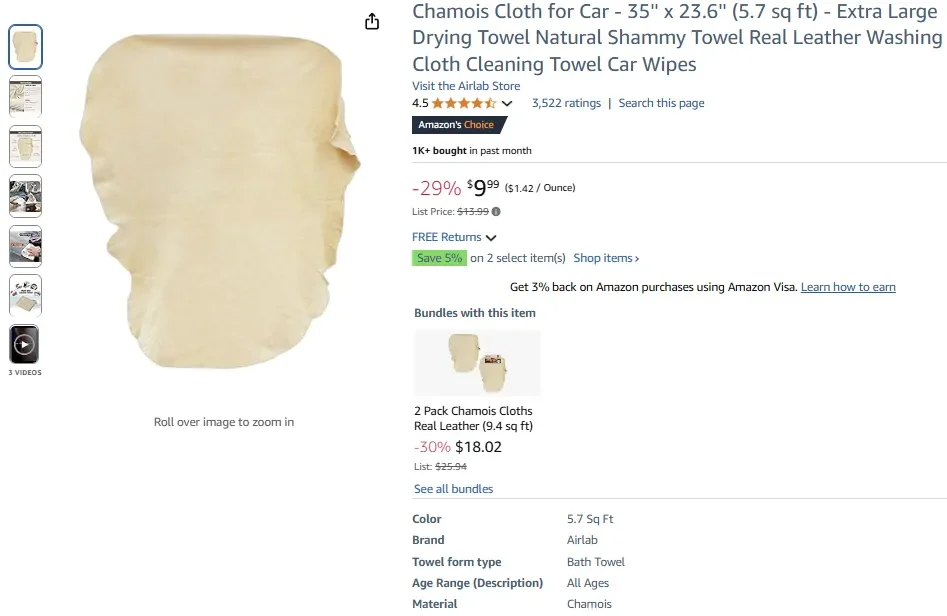
Task: Click the bundle product thumbnail image
Action: pos(477,363)
